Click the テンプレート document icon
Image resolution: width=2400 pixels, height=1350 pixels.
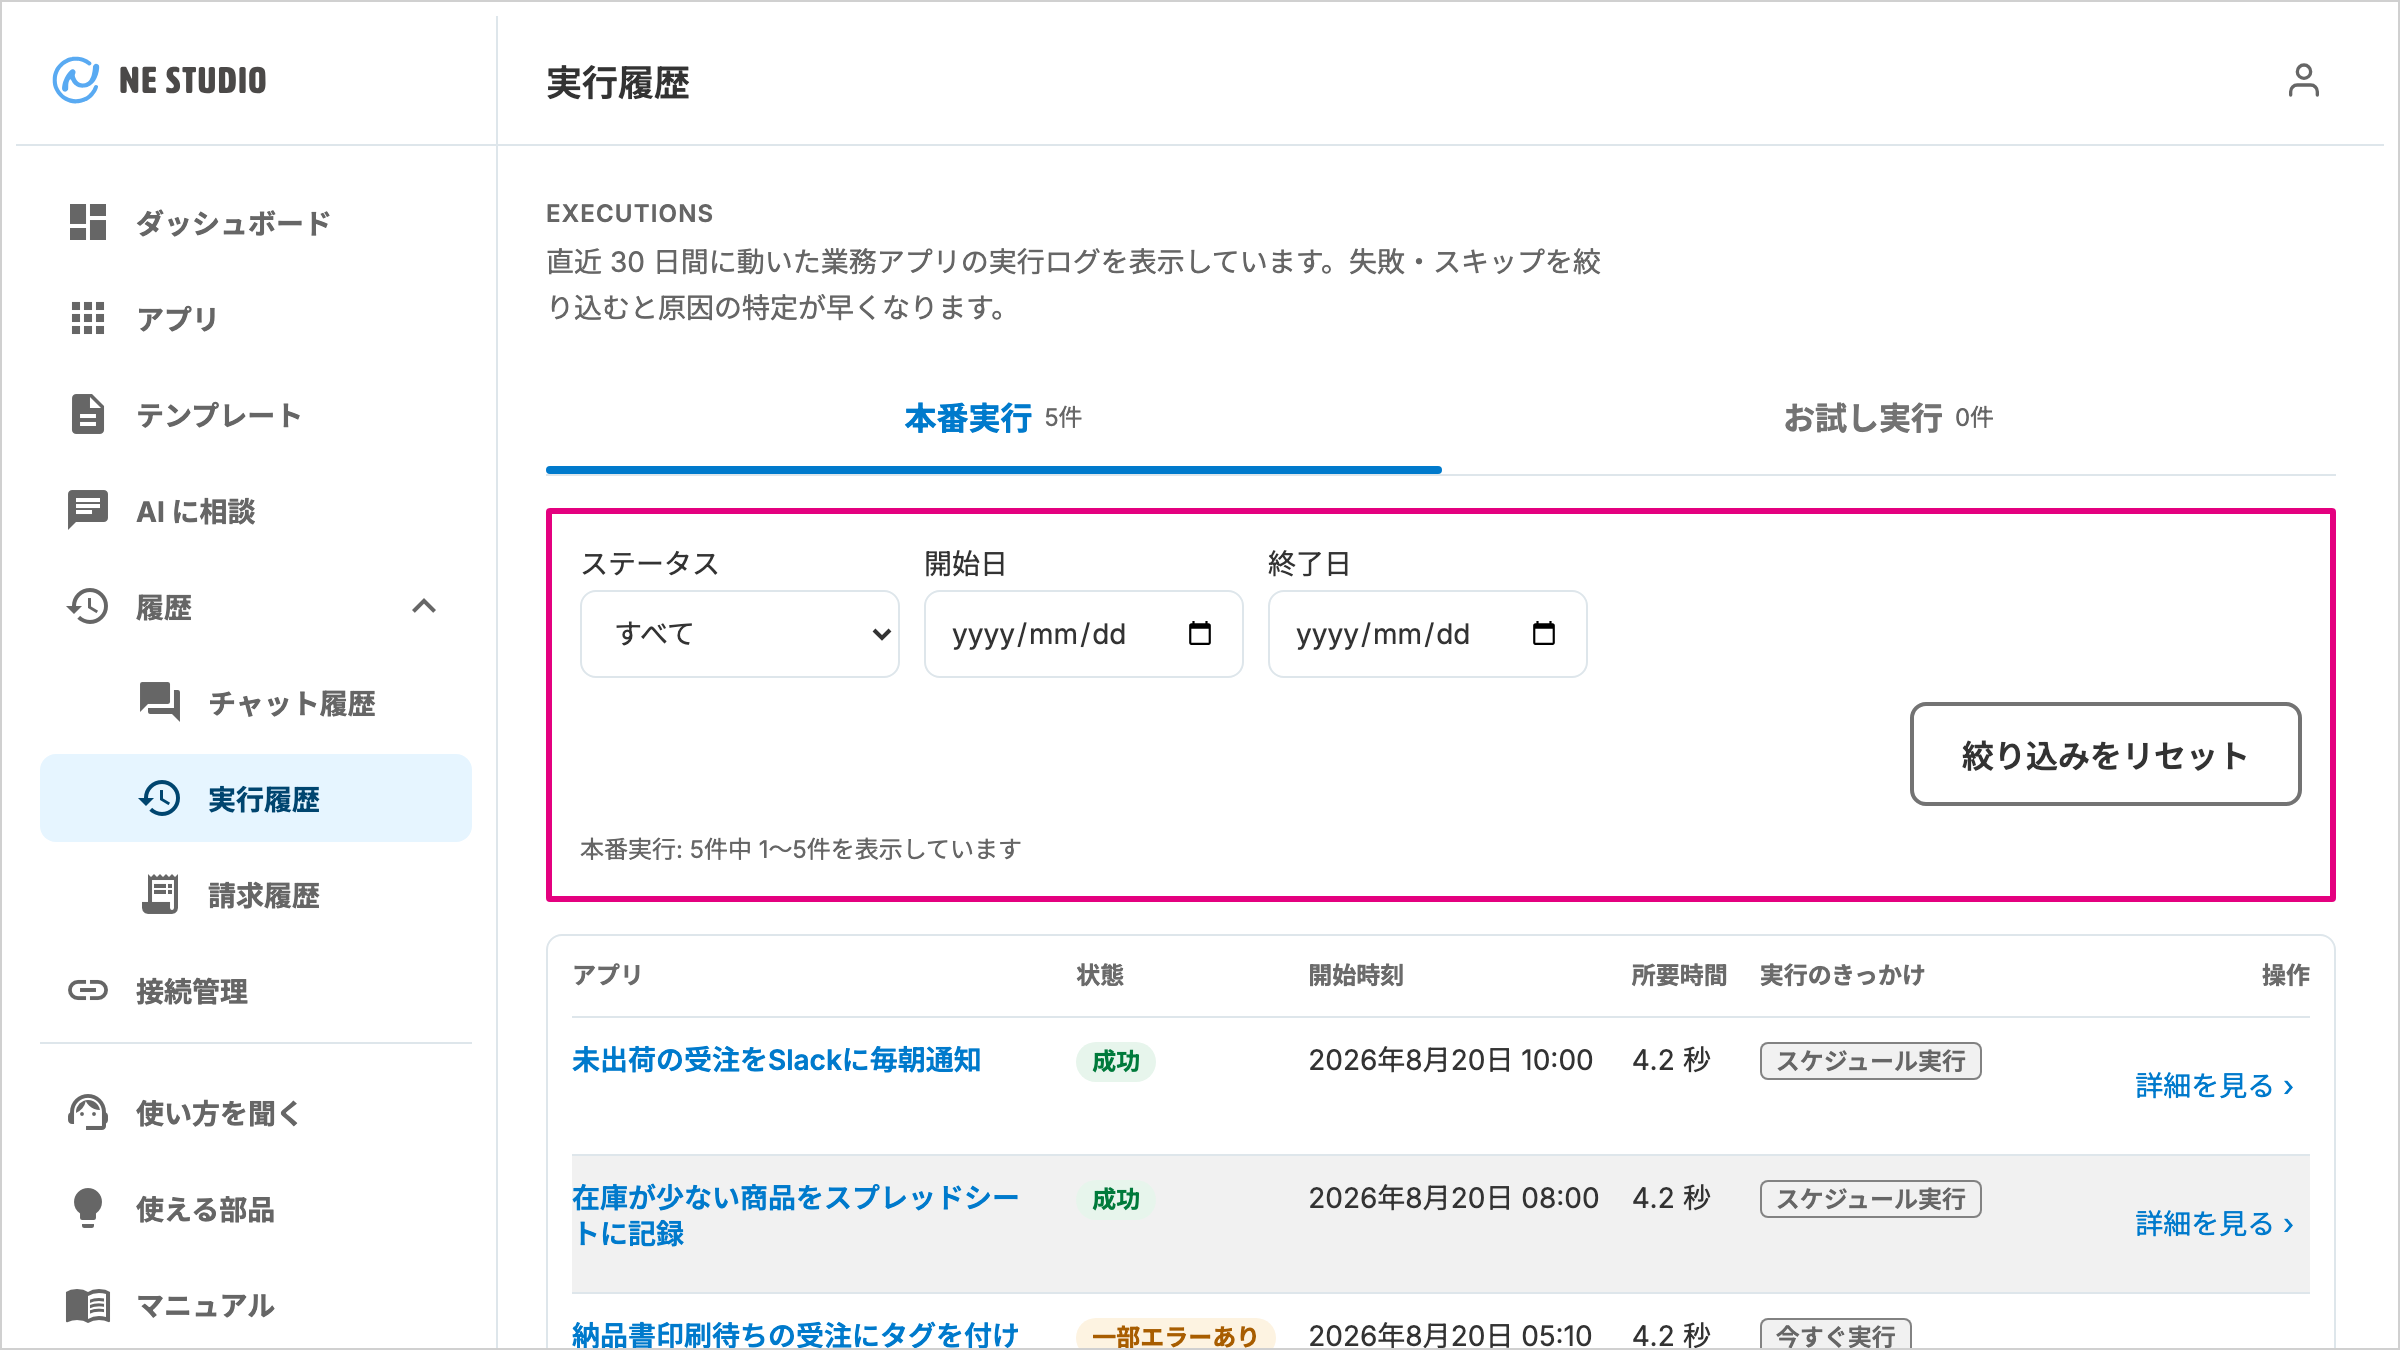tap(88, 414)
